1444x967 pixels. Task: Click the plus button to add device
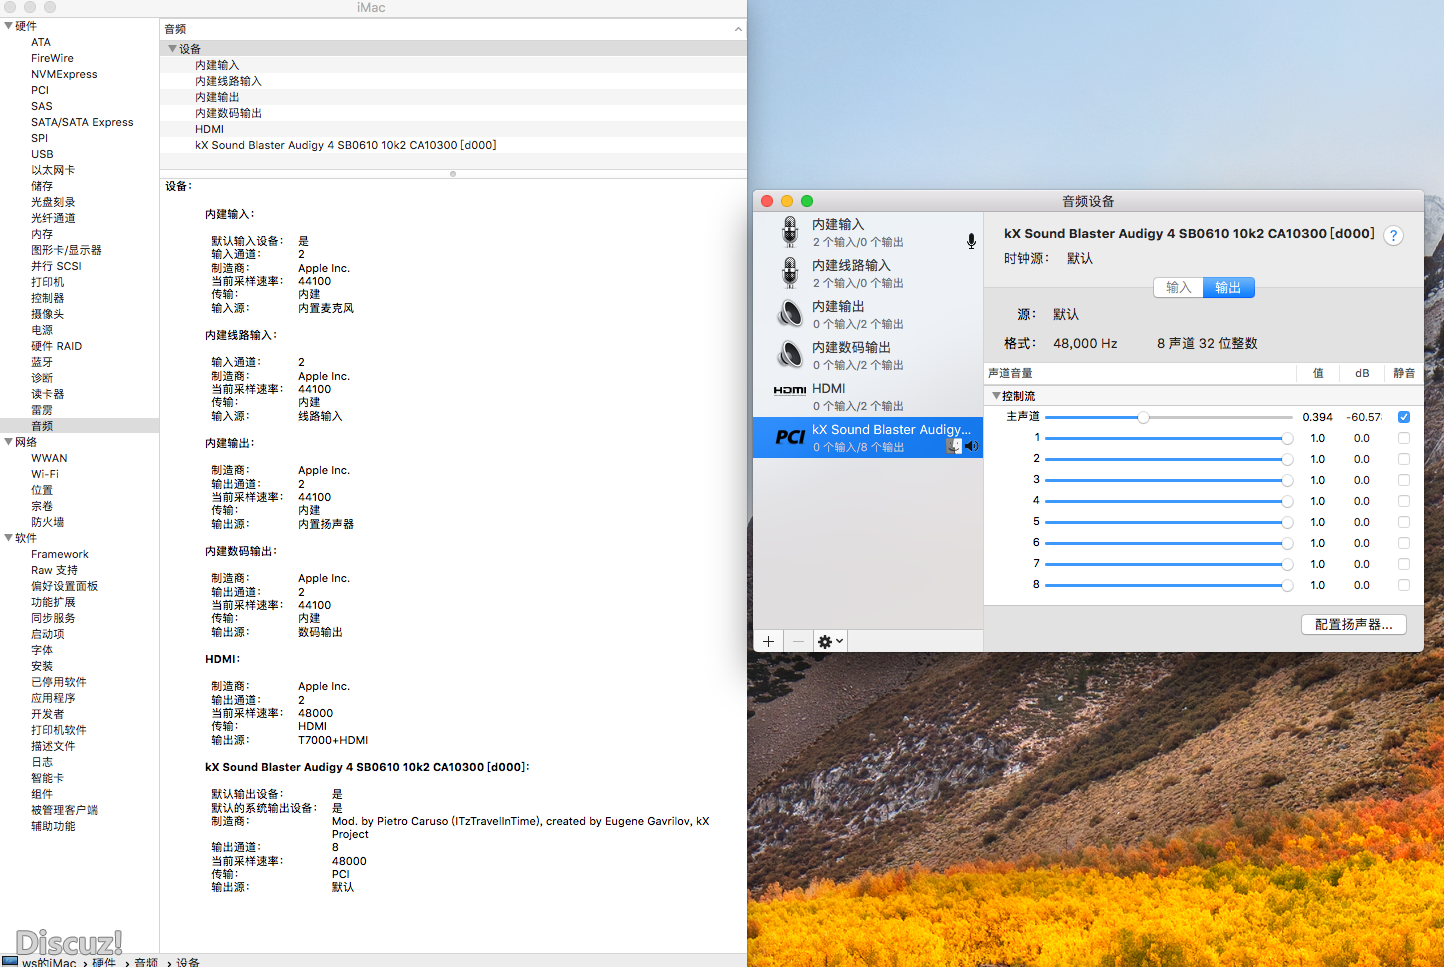[768, 641]
